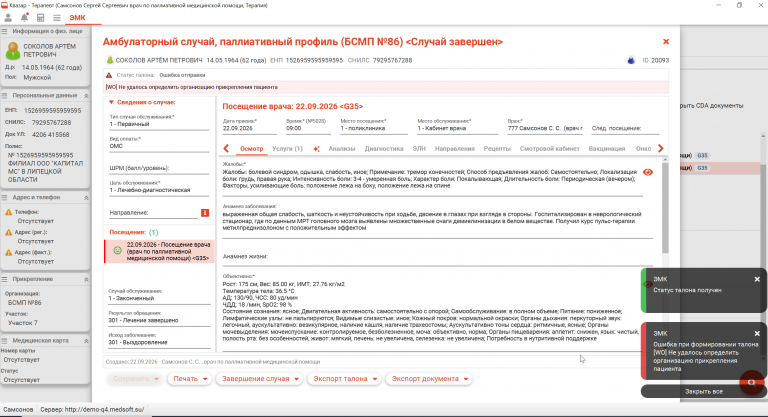Open the Место посещения dropdown

coord(374,128)
